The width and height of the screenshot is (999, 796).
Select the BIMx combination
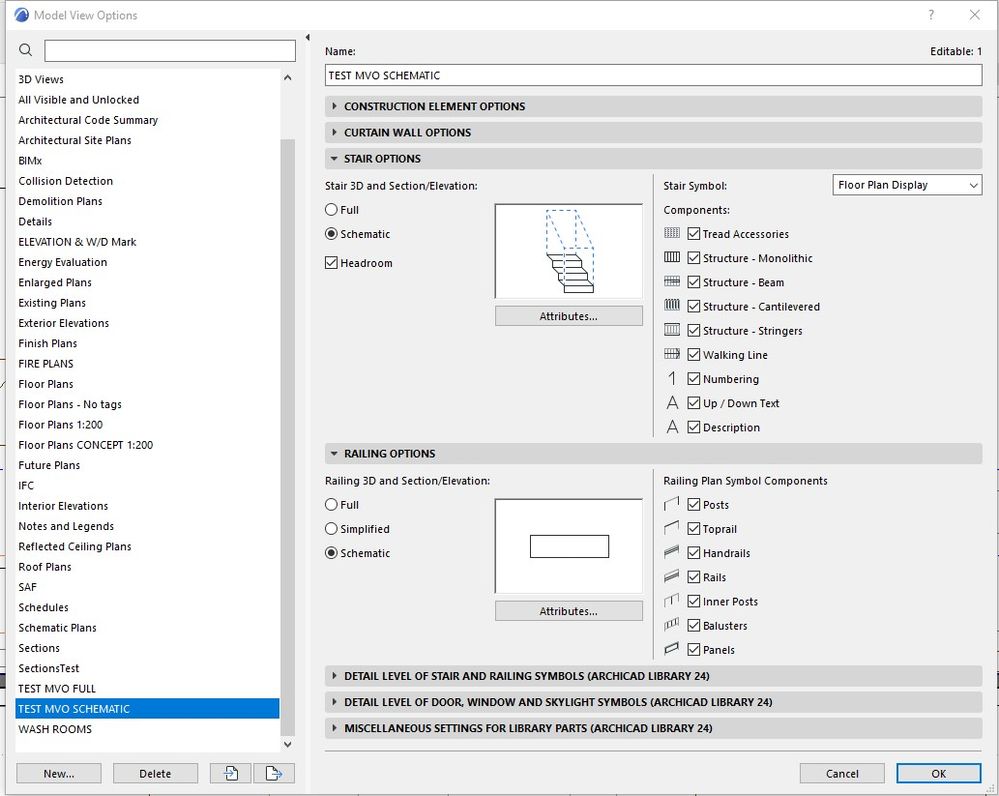coord(147,161)
